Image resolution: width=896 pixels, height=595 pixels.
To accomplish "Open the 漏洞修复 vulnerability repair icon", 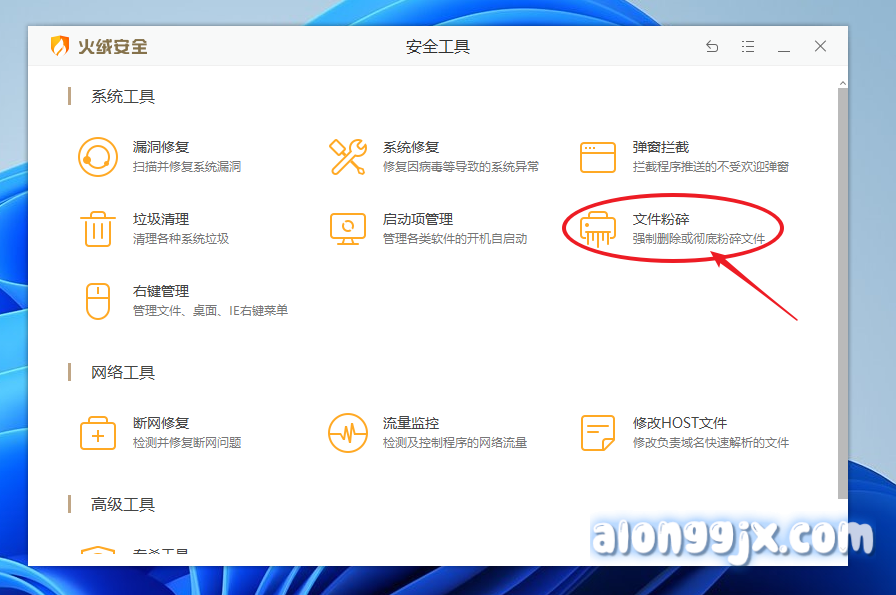I will 98,157.
